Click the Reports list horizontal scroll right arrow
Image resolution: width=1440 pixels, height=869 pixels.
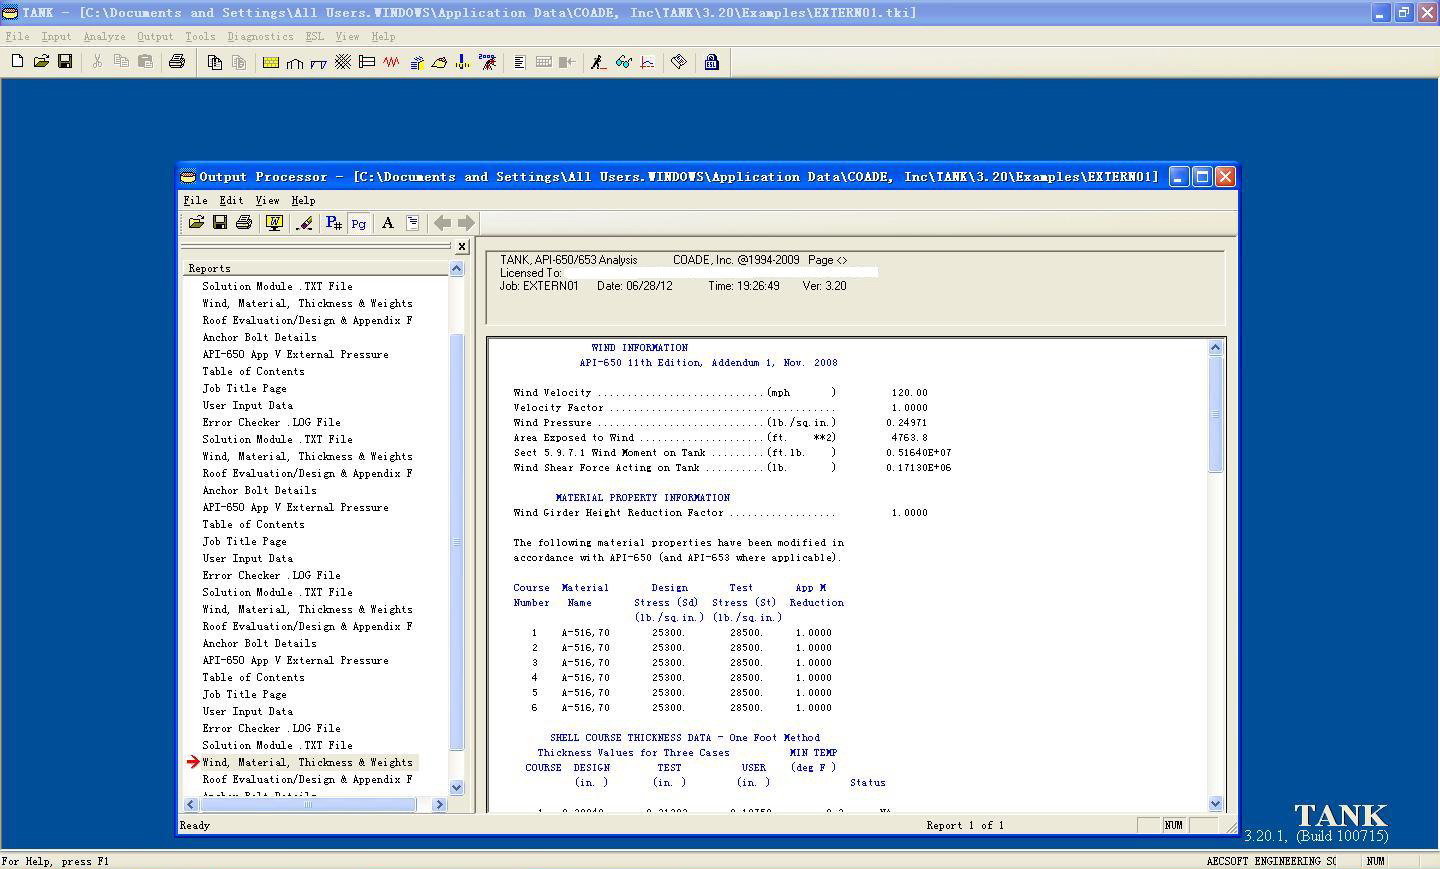439,804
